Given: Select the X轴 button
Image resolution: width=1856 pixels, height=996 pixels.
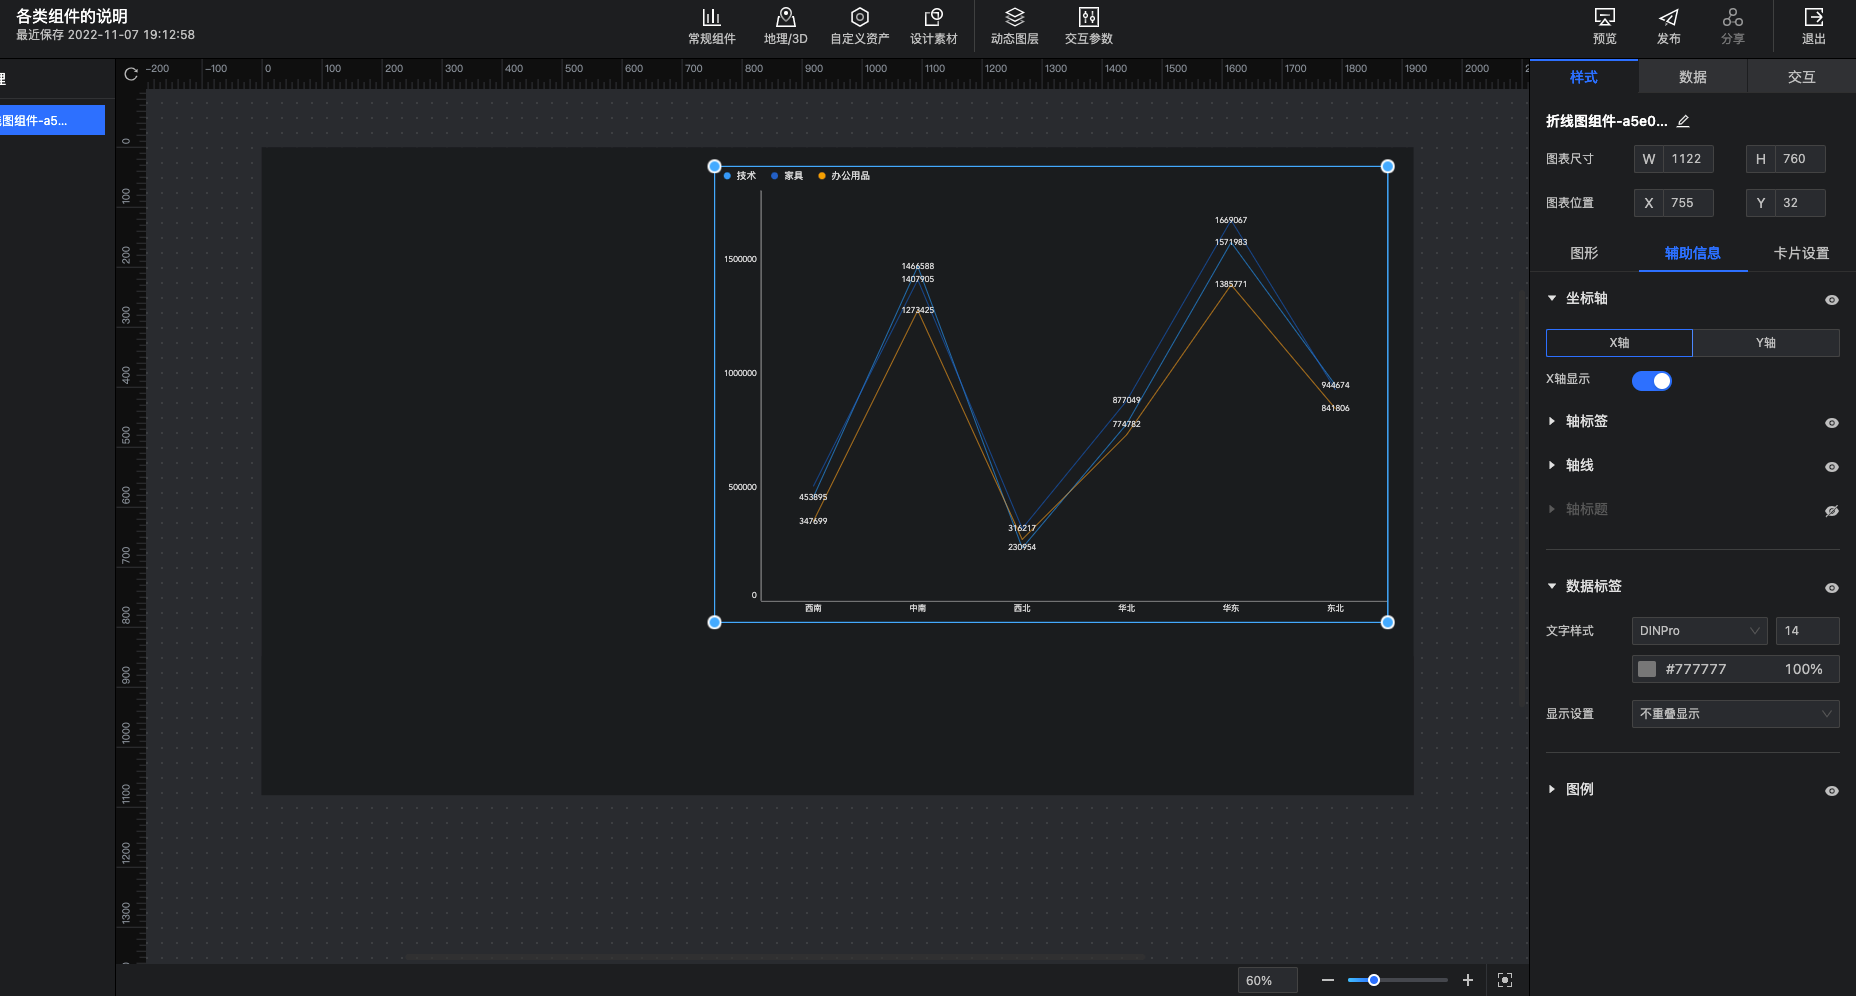Looking at the screenshot, I should tap(1619, 343).
